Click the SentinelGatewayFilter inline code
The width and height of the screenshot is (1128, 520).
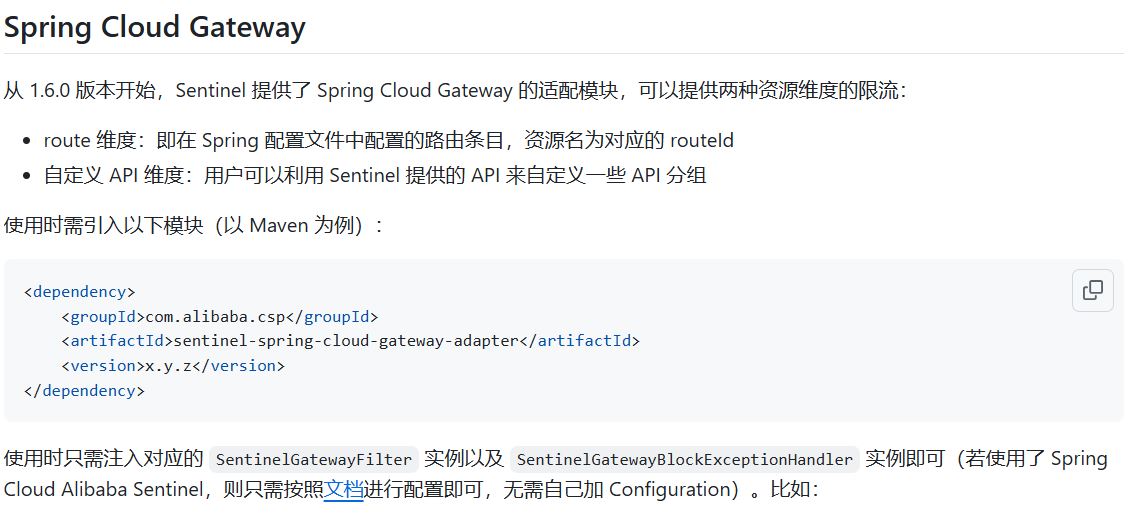314,460
